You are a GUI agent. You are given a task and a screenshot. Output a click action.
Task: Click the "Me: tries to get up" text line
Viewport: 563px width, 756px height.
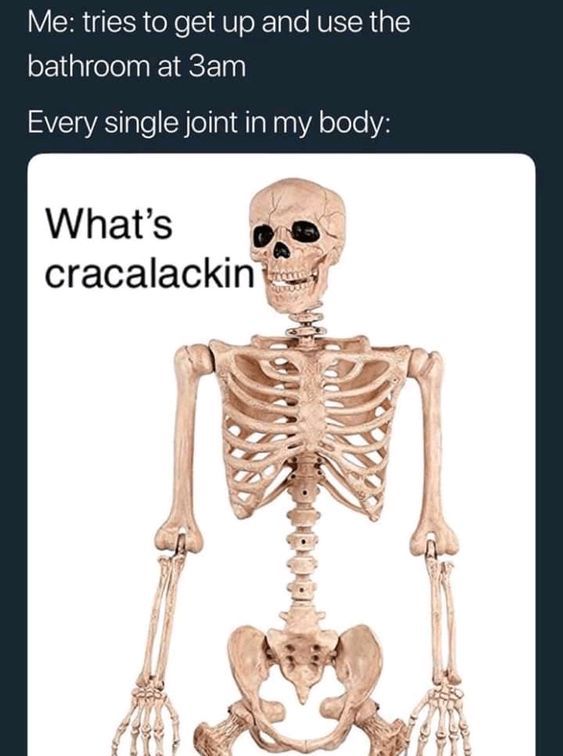[x=219, y=23]
